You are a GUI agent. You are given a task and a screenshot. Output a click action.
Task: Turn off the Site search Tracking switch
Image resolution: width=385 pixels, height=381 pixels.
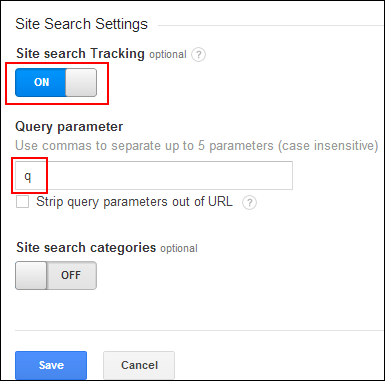coord(56,83)
